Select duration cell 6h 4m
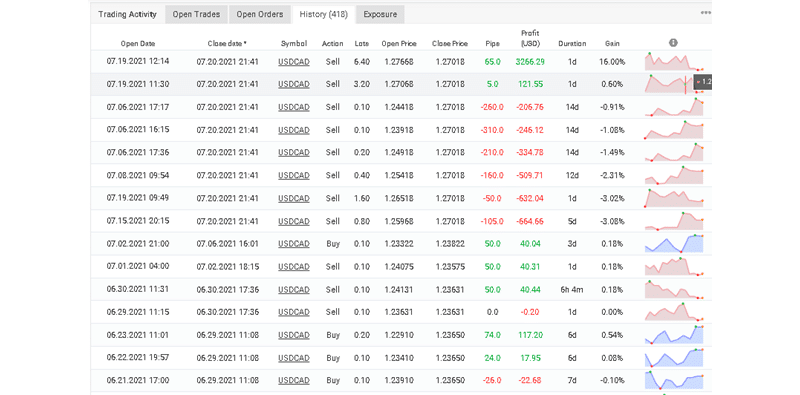This screenshot has width=800, height=395. tap(572, 290)
